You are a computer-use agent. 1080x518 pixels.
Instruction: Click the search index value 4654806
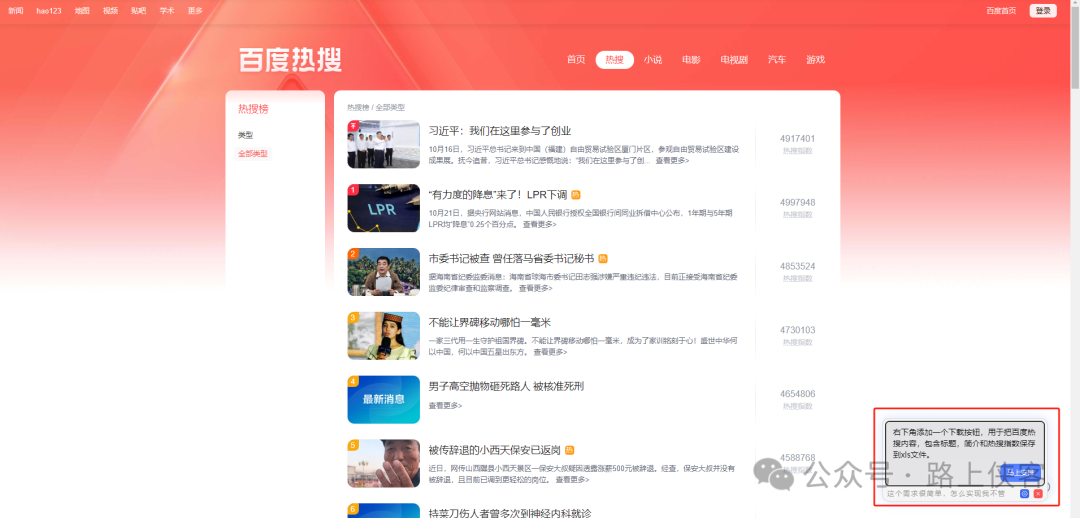(x=798, y=394)
